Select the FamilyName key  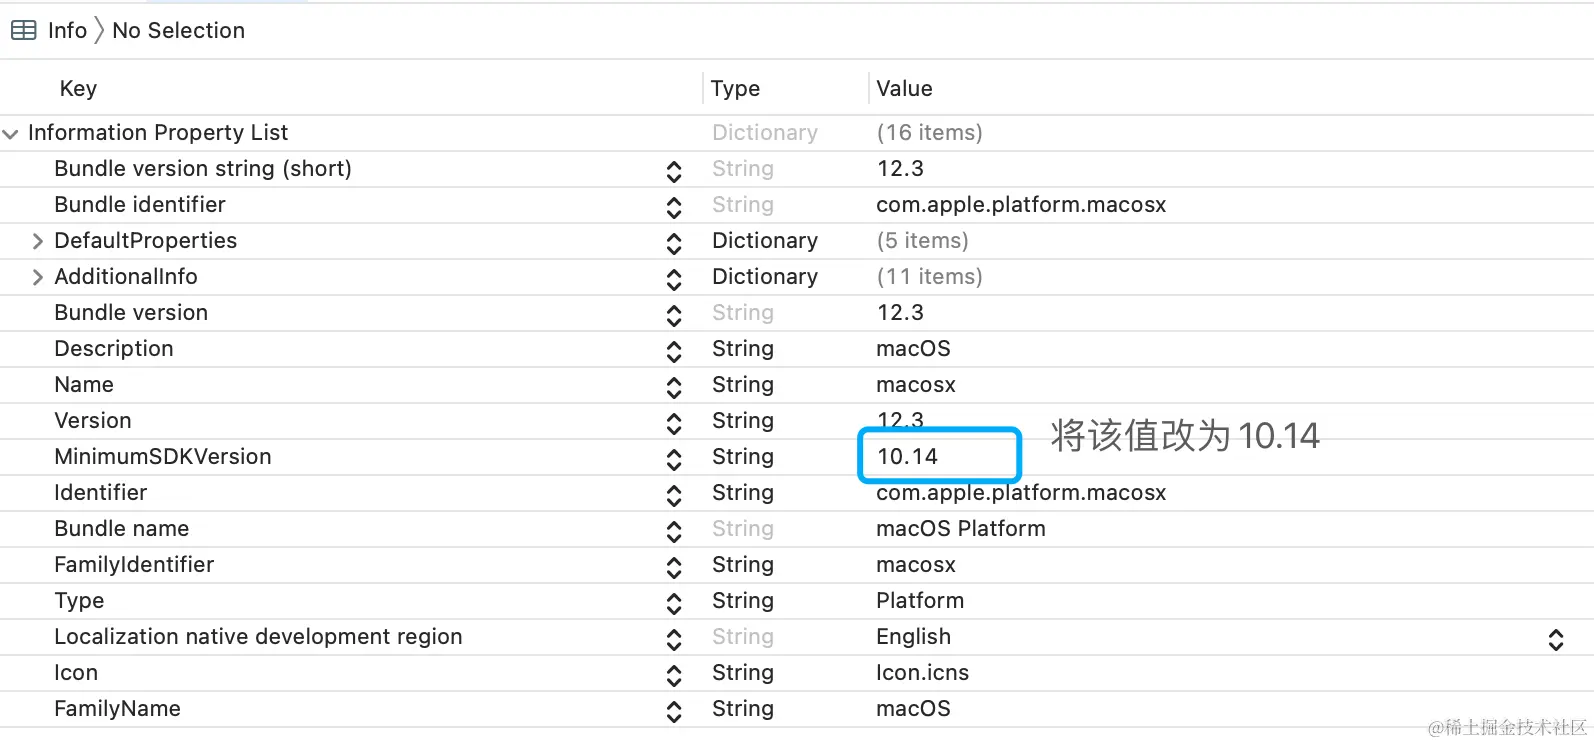tap(117, 709)
